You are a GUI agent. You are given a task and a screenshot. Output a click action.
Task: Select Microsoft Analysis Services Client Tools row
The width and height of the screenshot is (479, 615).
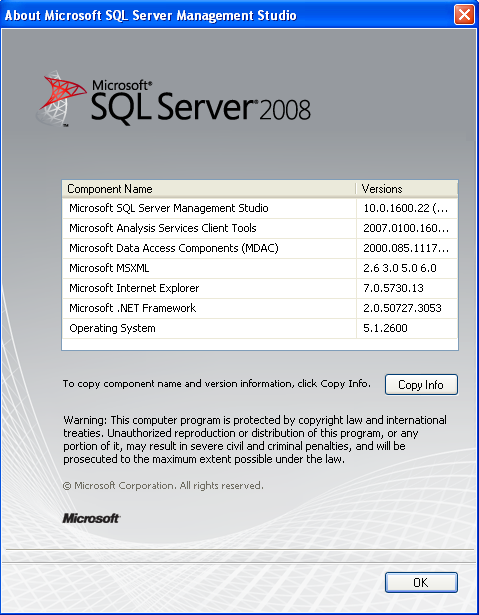point(260,228)
